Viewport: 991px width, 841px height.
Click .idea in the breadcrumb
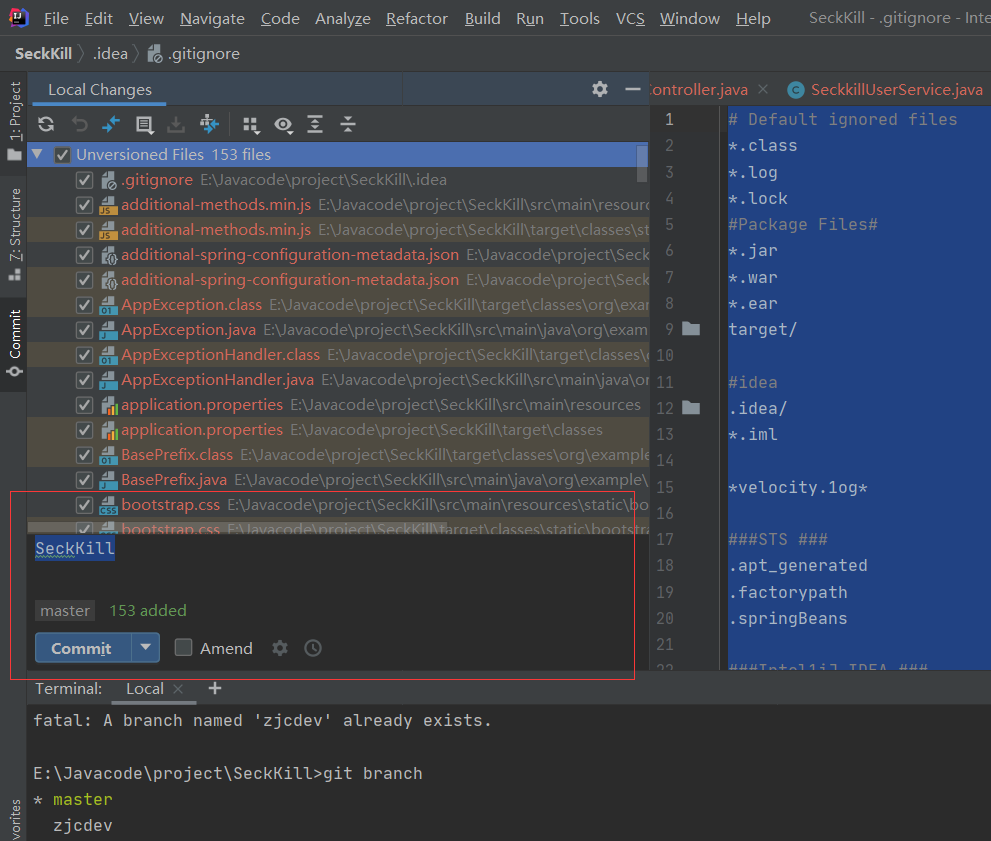click(110, 54)
